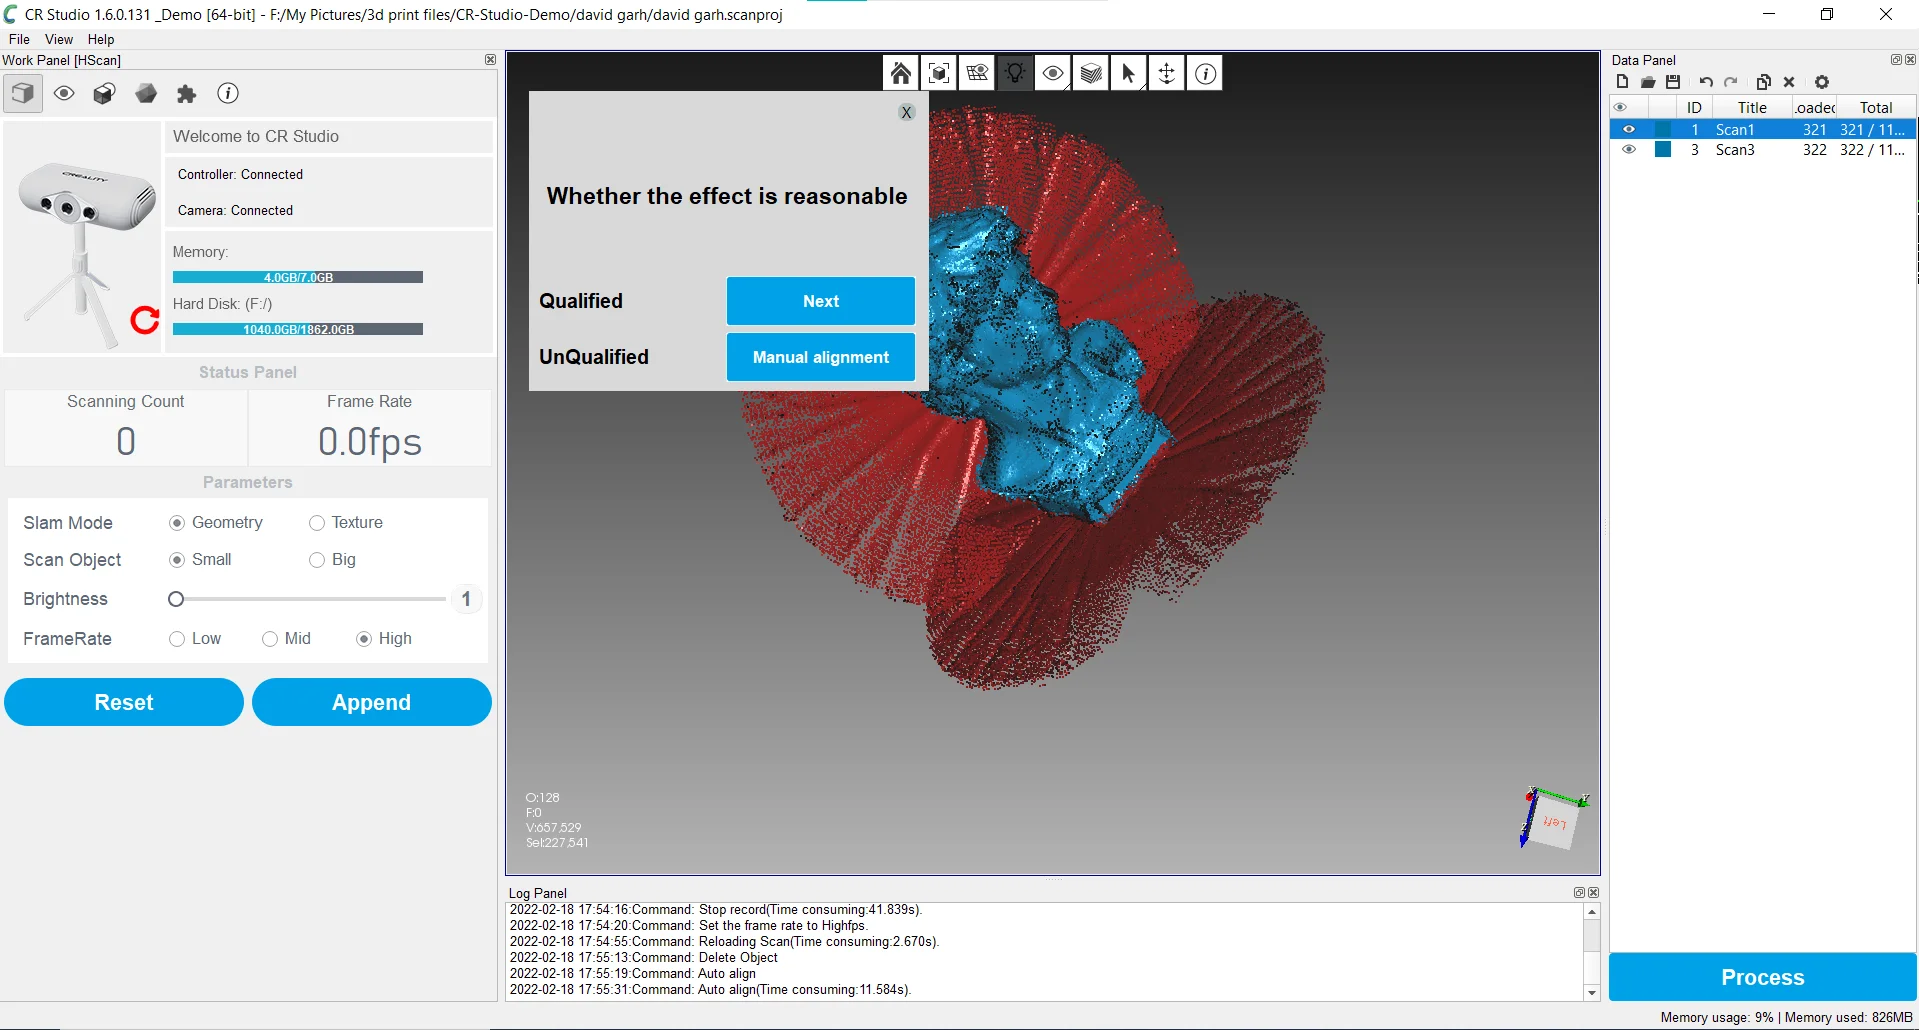Click Log Panel scrollbar up arrow
Screen dimensions: 1919x1030
coord(1592,912)
